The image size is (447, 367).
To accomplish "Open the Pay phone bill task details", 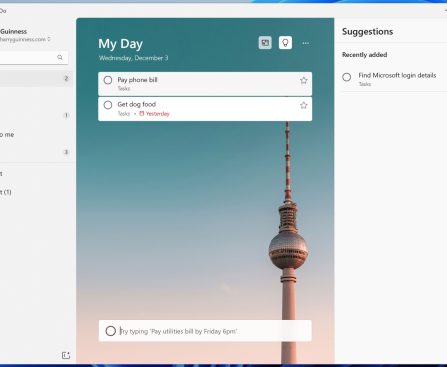I will [x=205, y=84].
